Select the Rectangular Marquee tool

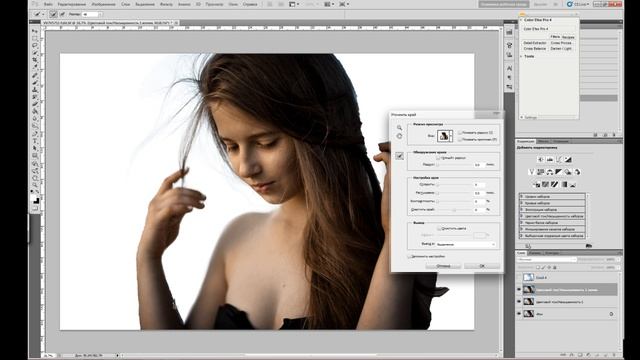pos(35,38)
